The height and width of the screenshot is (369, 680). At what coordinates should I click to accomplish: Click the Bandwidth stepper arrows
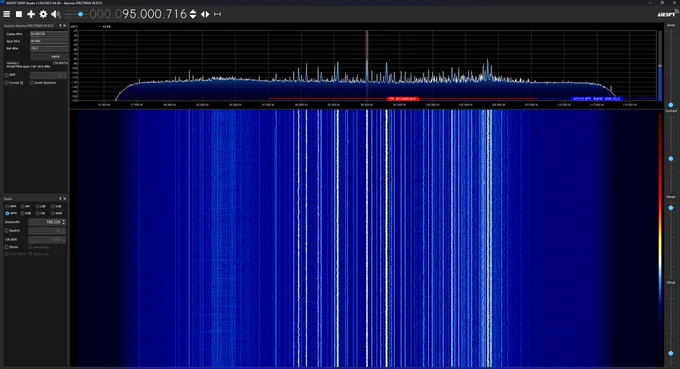click(x=64, y=222)
